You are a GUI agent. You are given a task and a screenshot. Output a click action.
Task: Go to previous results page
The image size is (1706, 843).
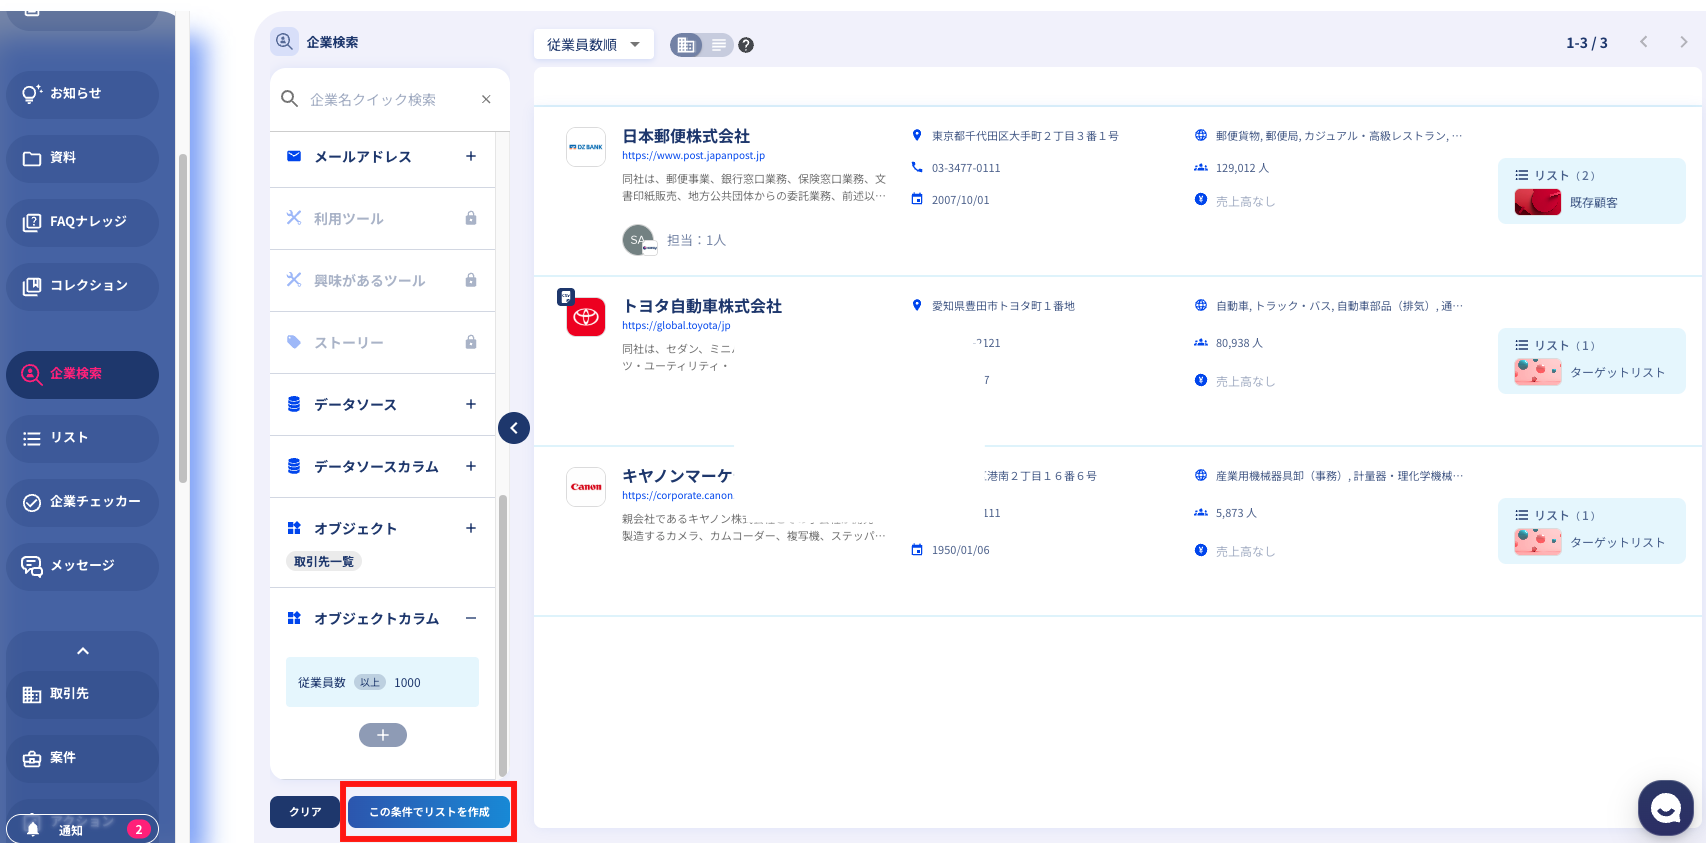click(x=1644, y=42)
